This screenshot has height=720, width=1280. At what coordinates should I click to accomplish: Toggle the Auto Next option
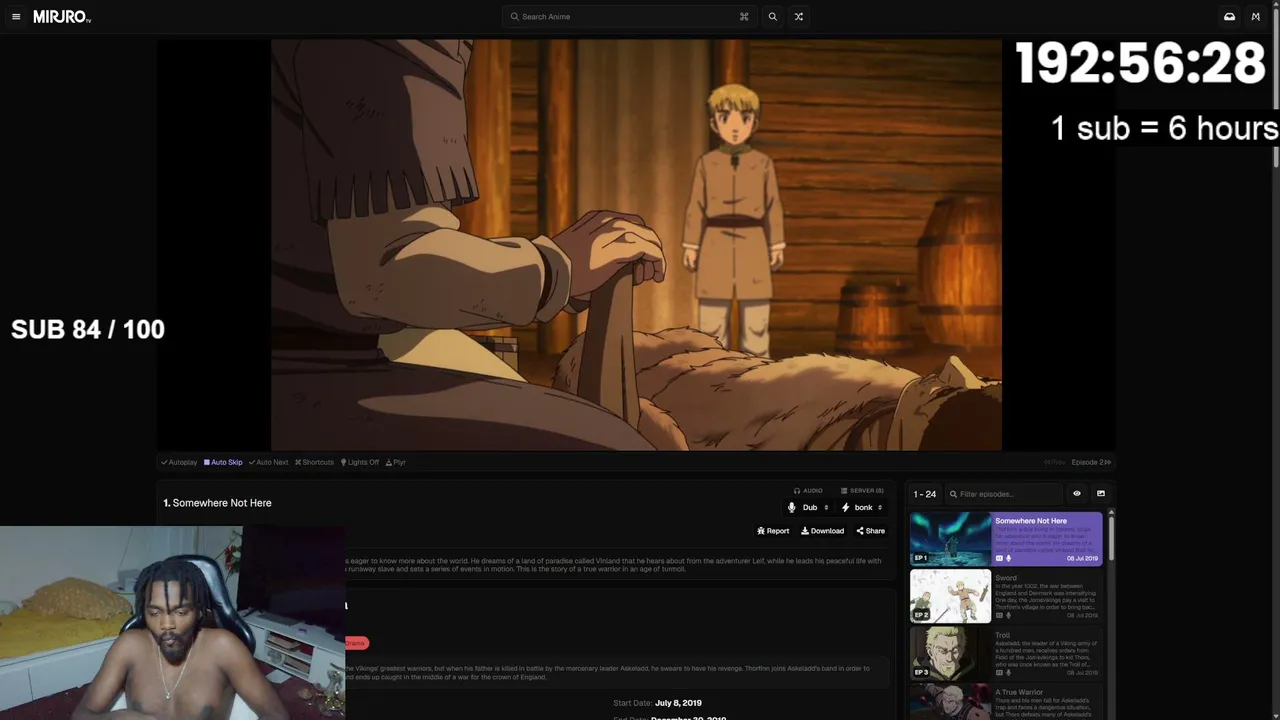coord(268,462)
